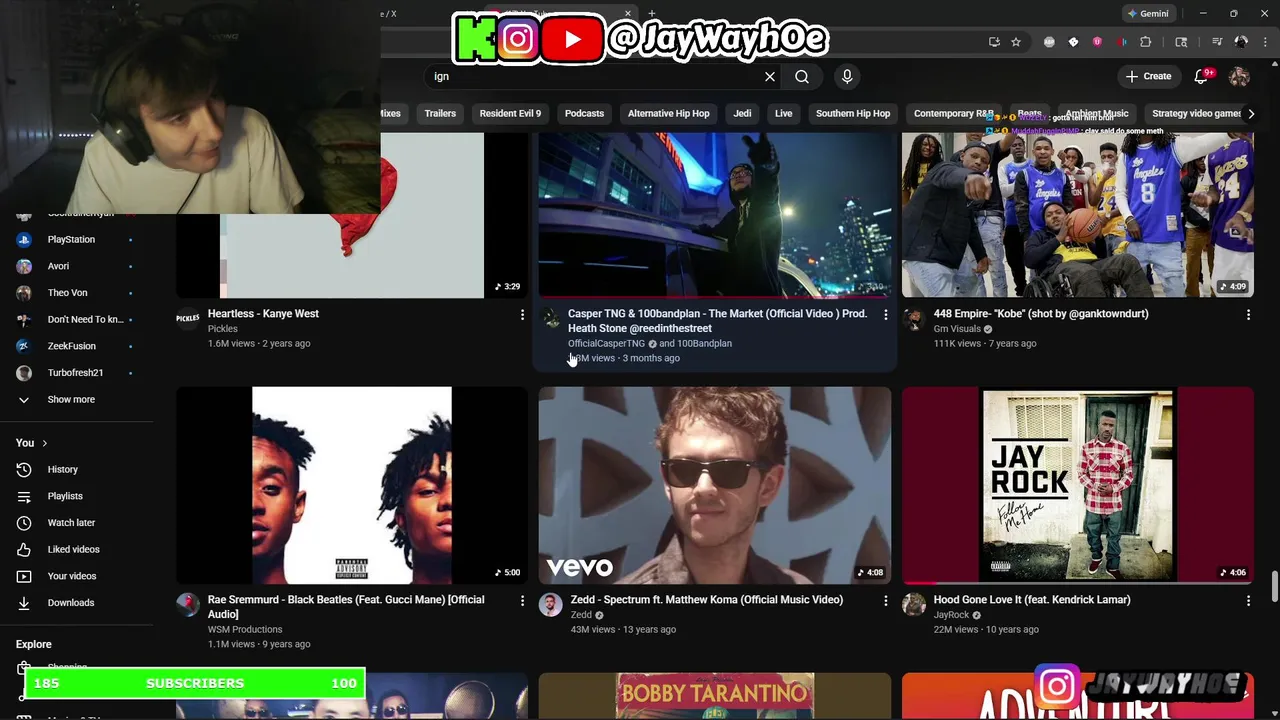
Task: Play the Jay Rock Follow Me Home thumbnail
Action: (x=1078, y=485)
